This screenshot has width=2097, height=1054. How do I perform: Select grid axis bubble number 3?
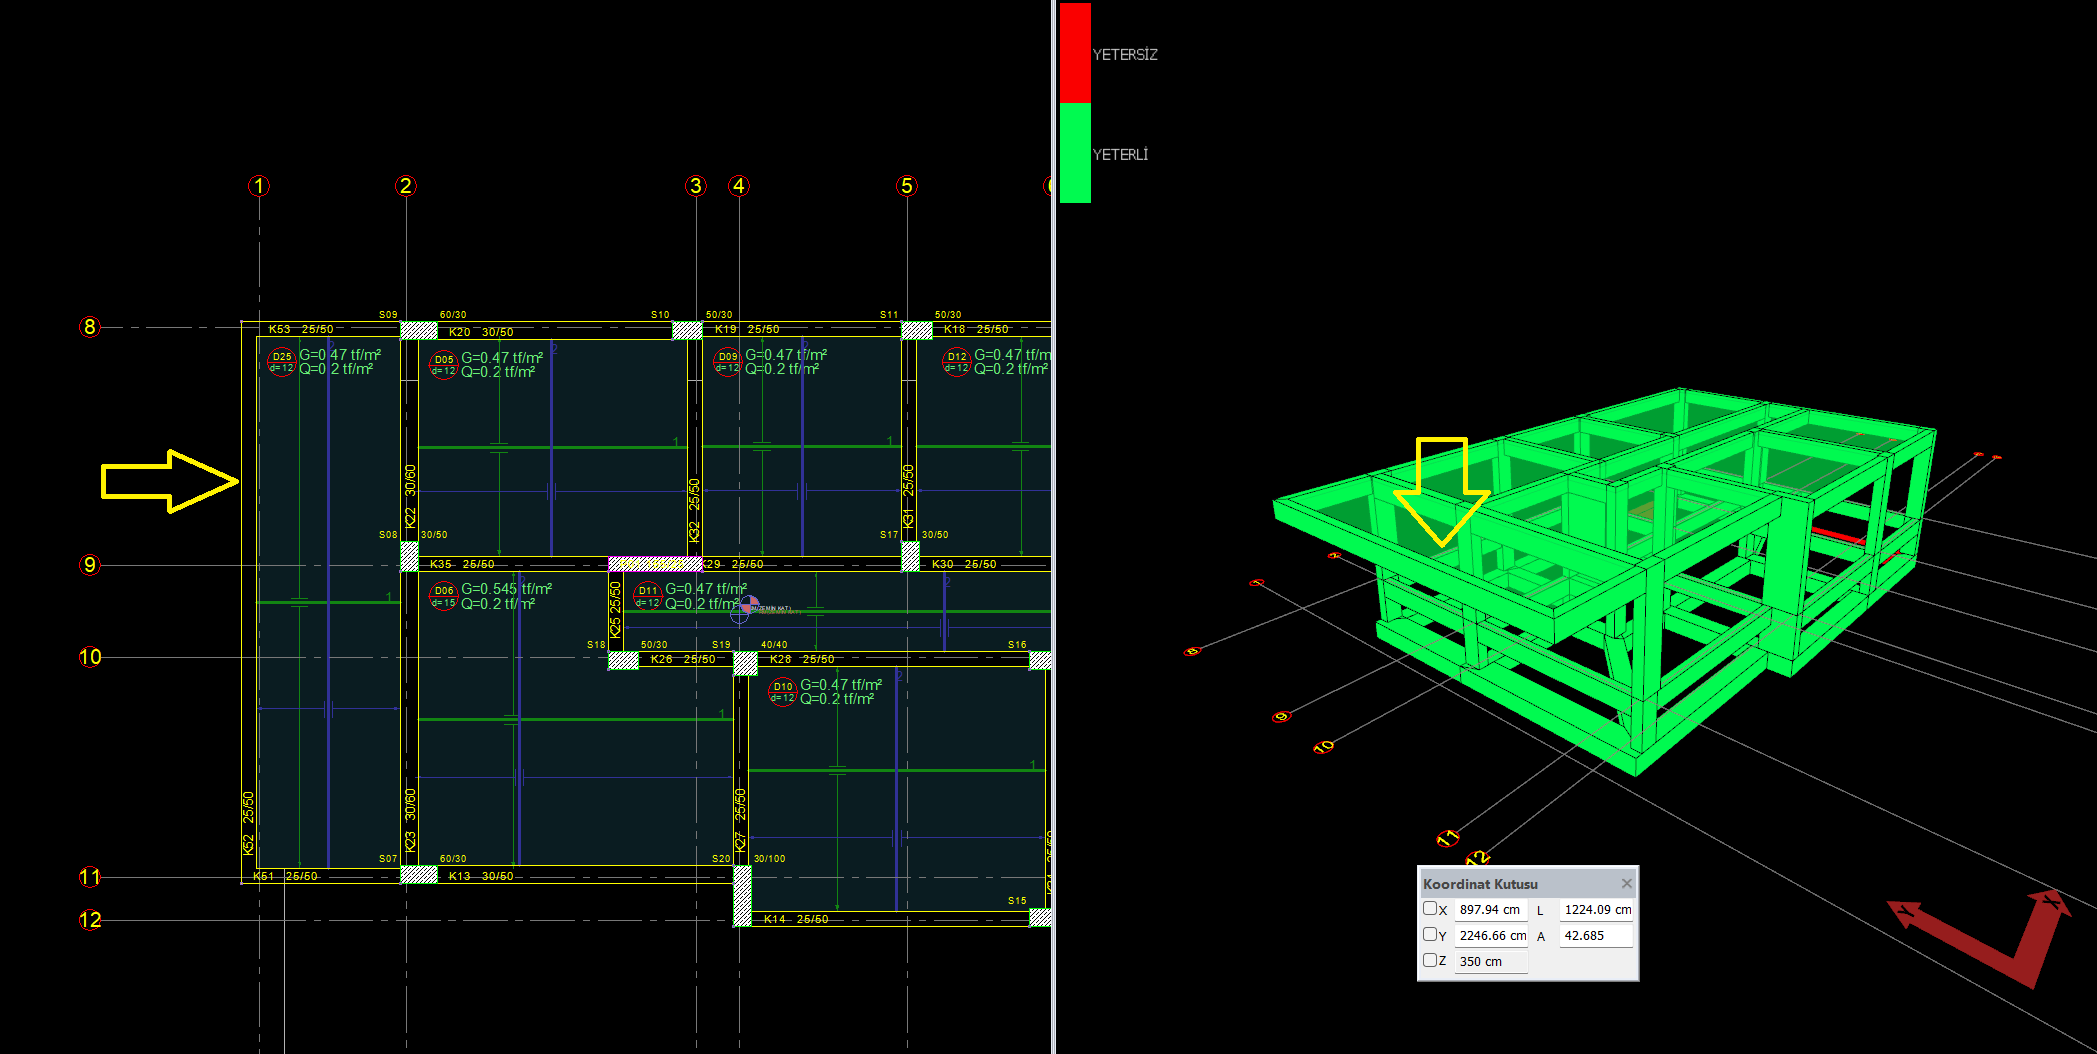tap(696, 186)
